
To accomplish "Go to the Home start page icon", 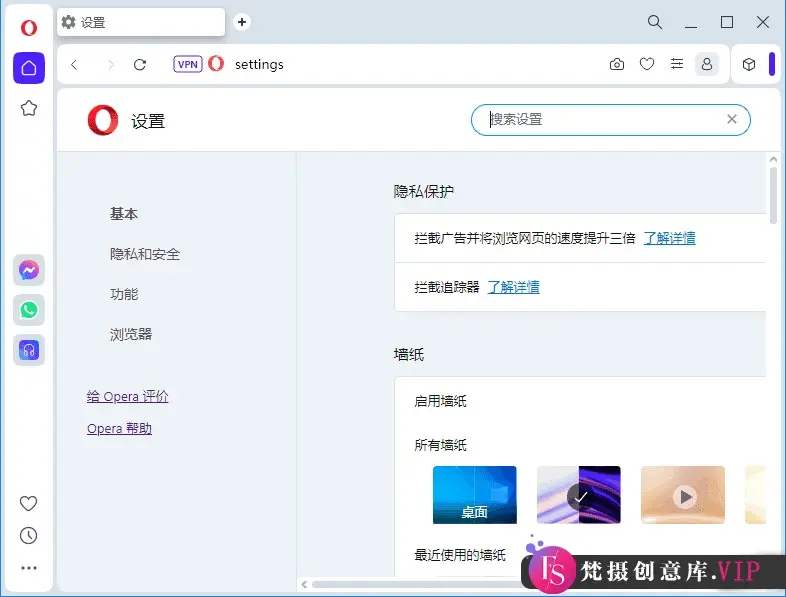I will point(29,68).
